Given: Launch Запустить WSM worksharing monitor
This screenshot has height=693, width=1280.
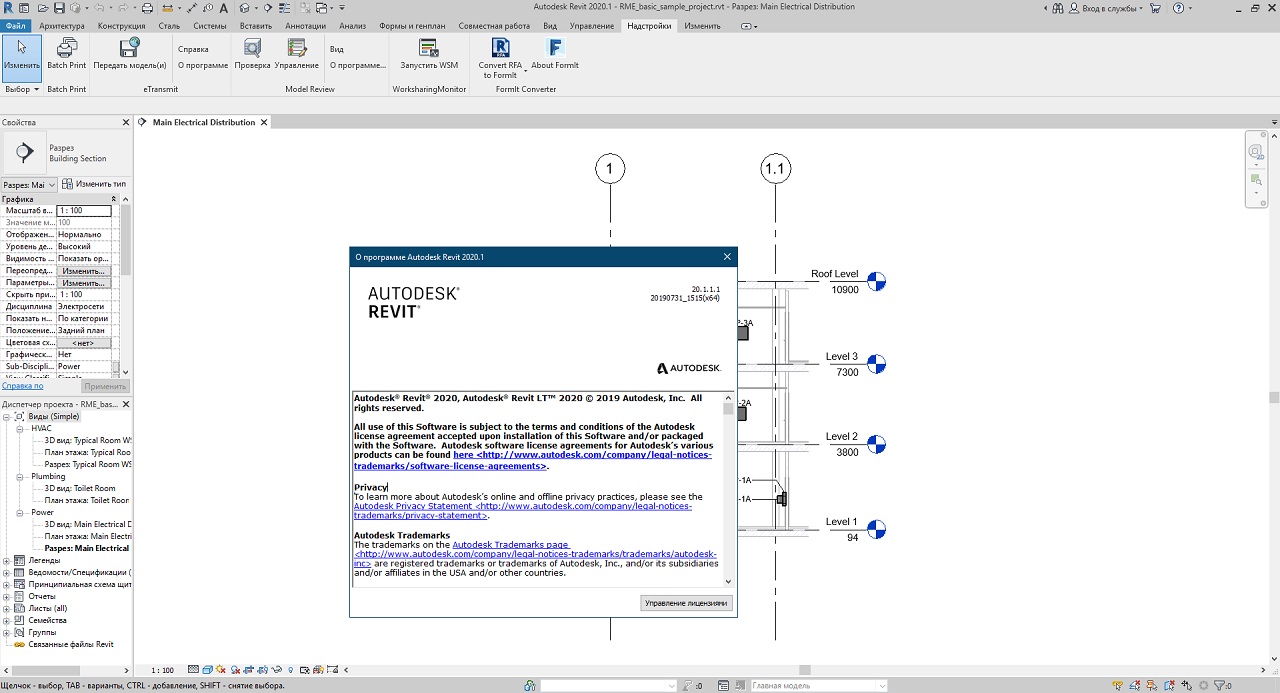Looking at the screenshot, I should (429, 48).
